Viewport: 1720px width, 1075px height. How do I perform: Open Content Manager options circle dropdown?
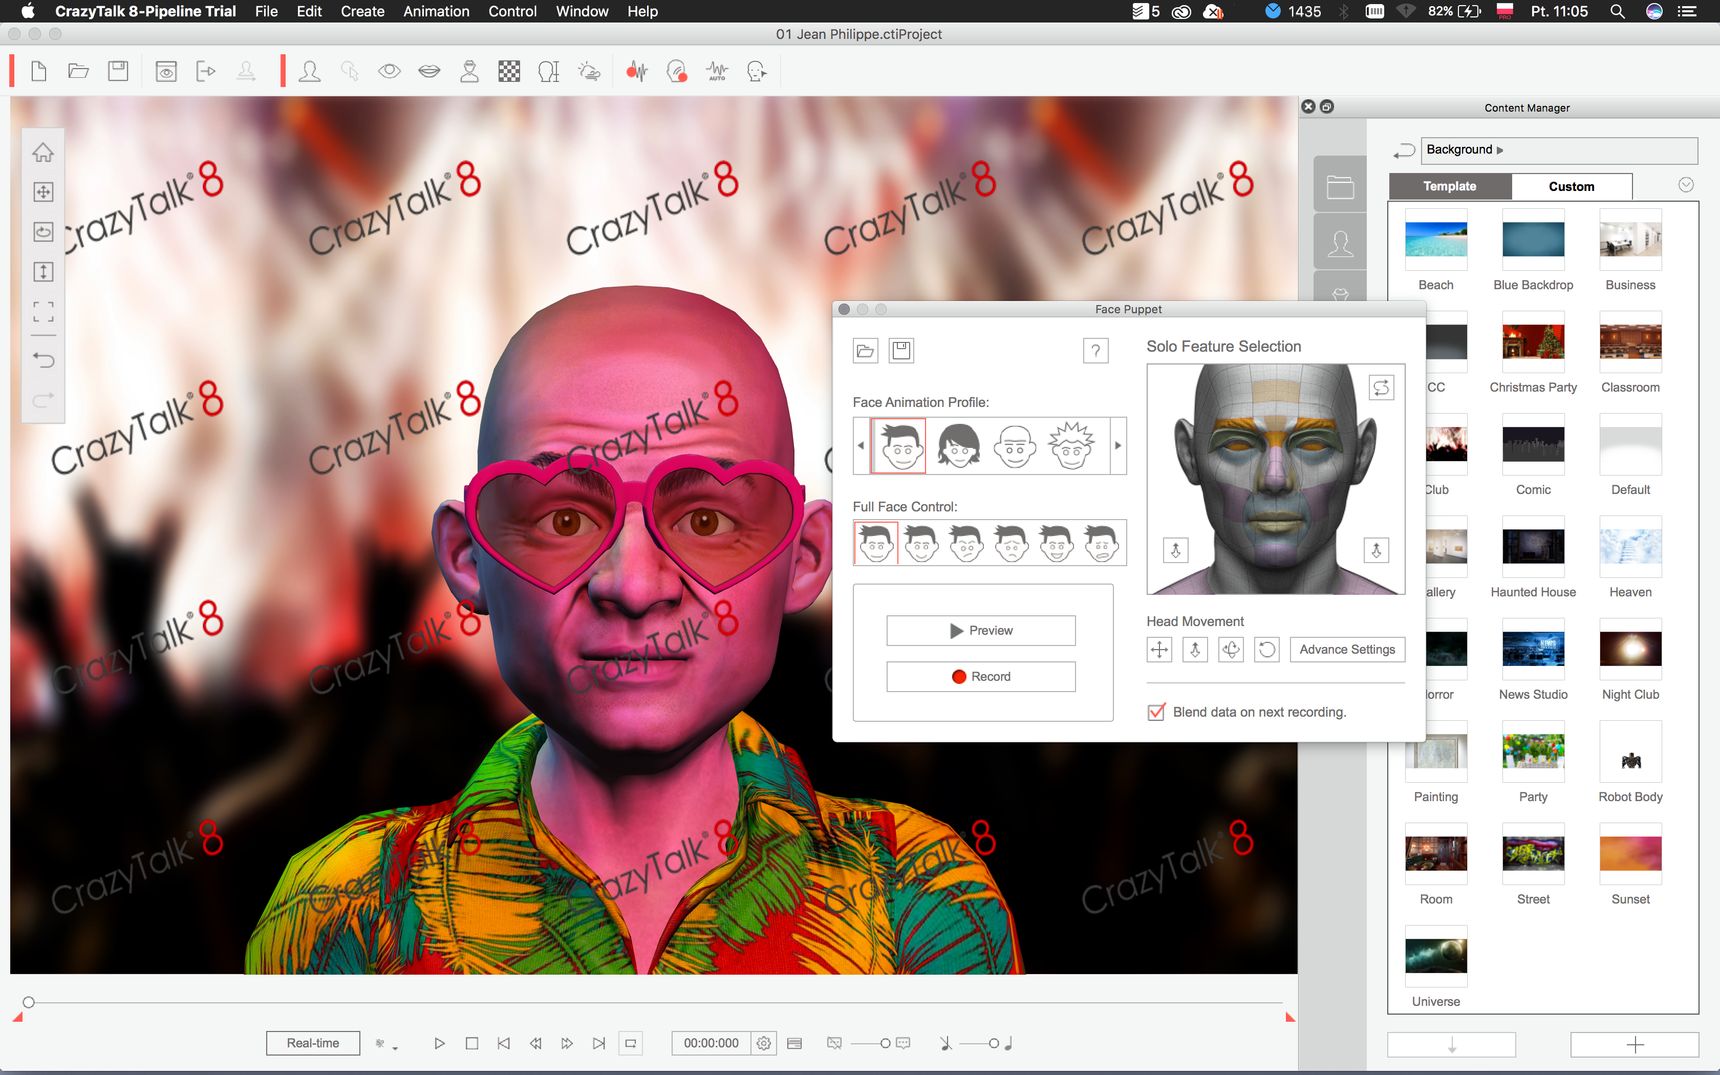1686,185
